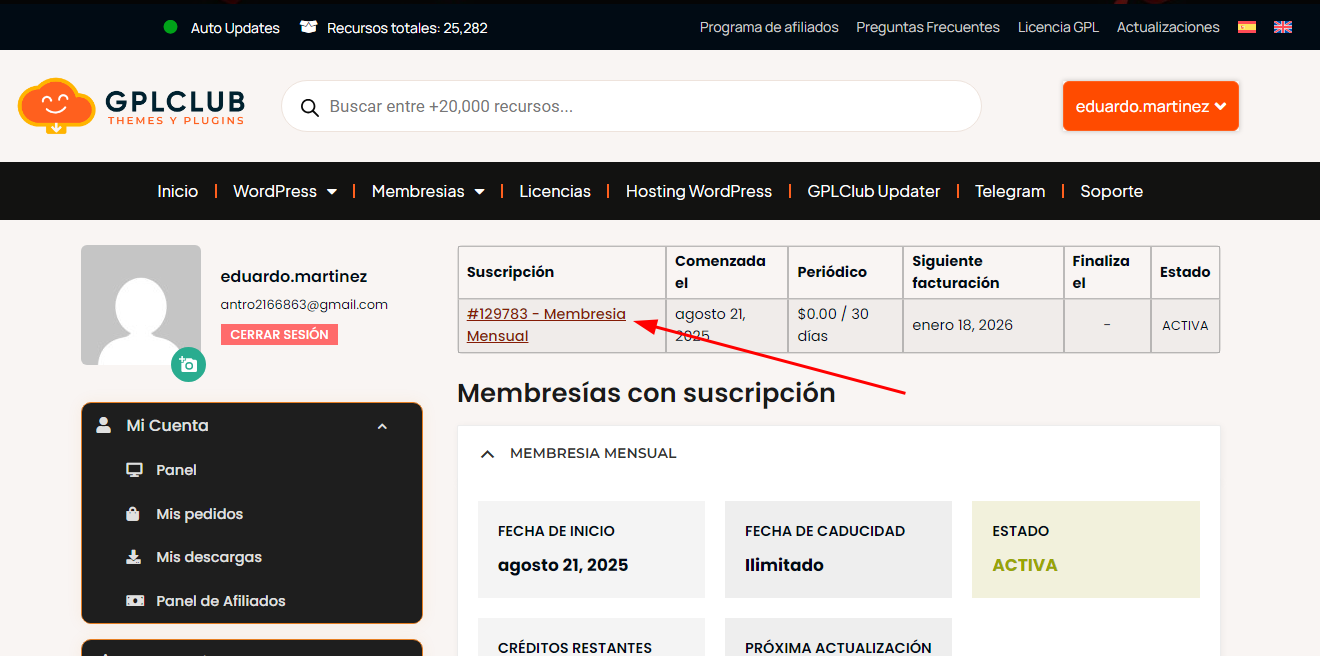Image resolution: width=1320 pixels, height=656 pixels.
Task: Click the search input field
Action: coord(631,106)
